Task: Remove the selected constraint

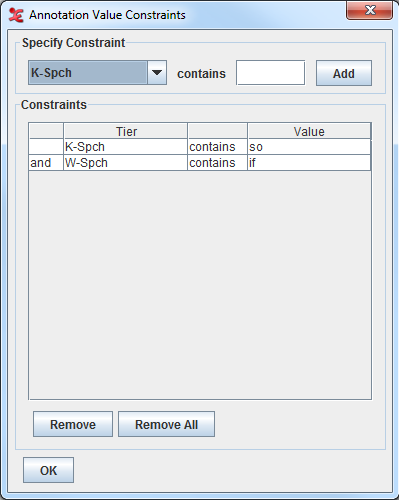Action: [x=73, y=424]
